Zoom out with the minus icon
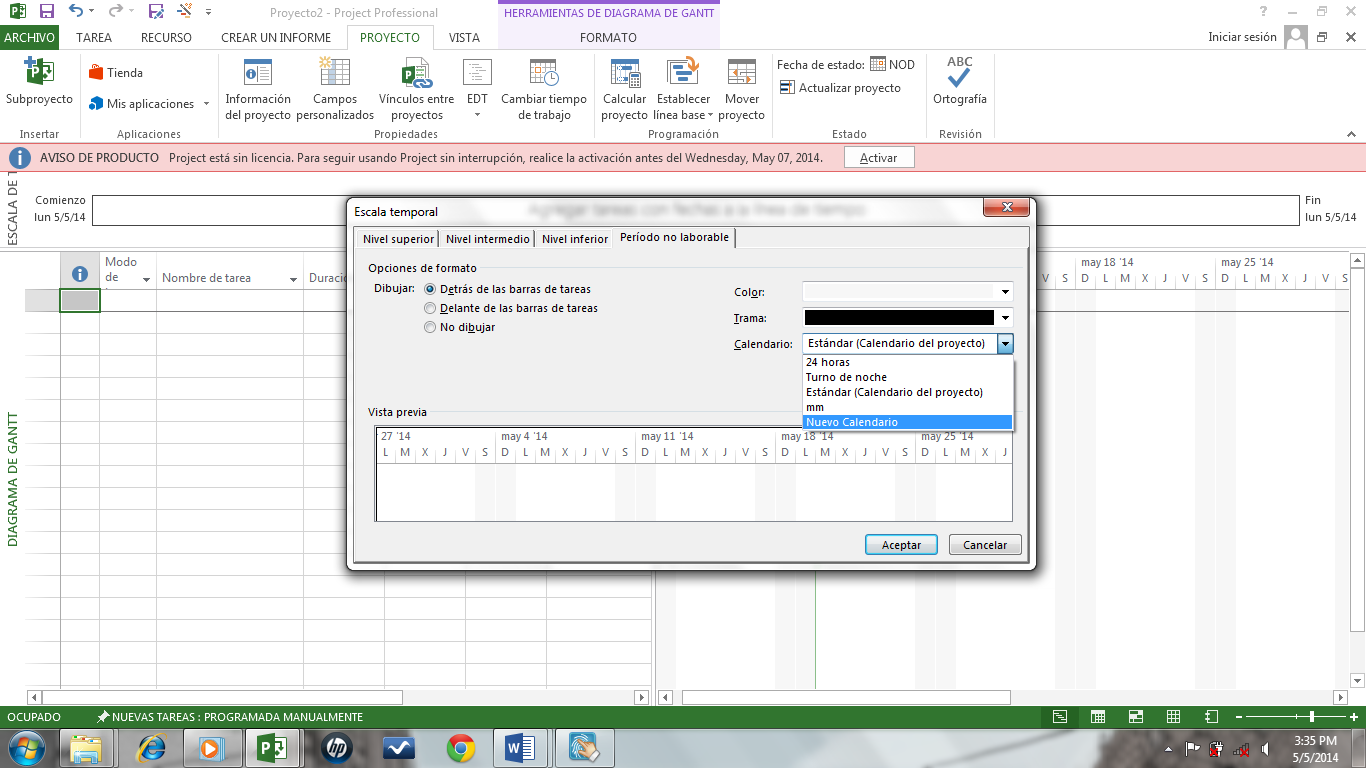This screenshot has height=768, width=1366. click(1239, 717)
